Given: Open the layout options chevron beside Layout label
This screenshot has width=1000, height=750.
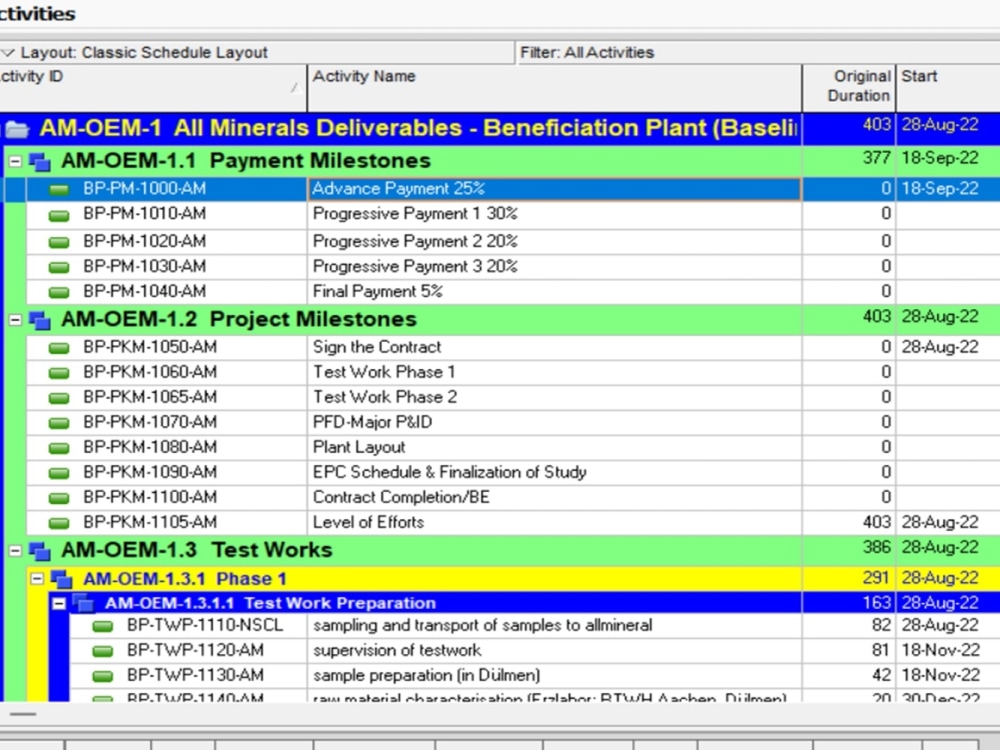Looking at the screenshot, I should click(x=8, y=52).
